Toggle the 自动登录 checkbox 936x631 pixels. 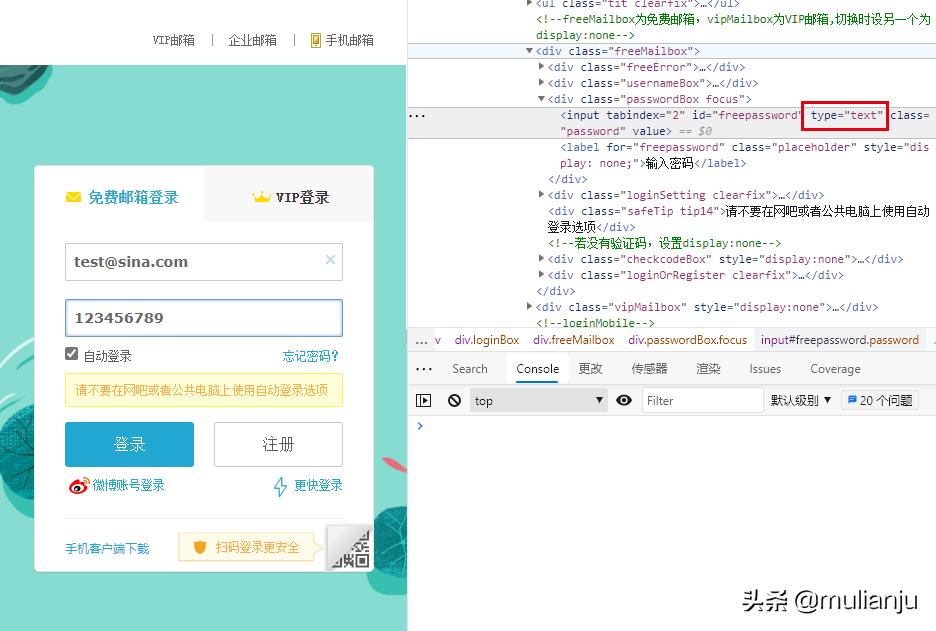(x=71, y=352)
